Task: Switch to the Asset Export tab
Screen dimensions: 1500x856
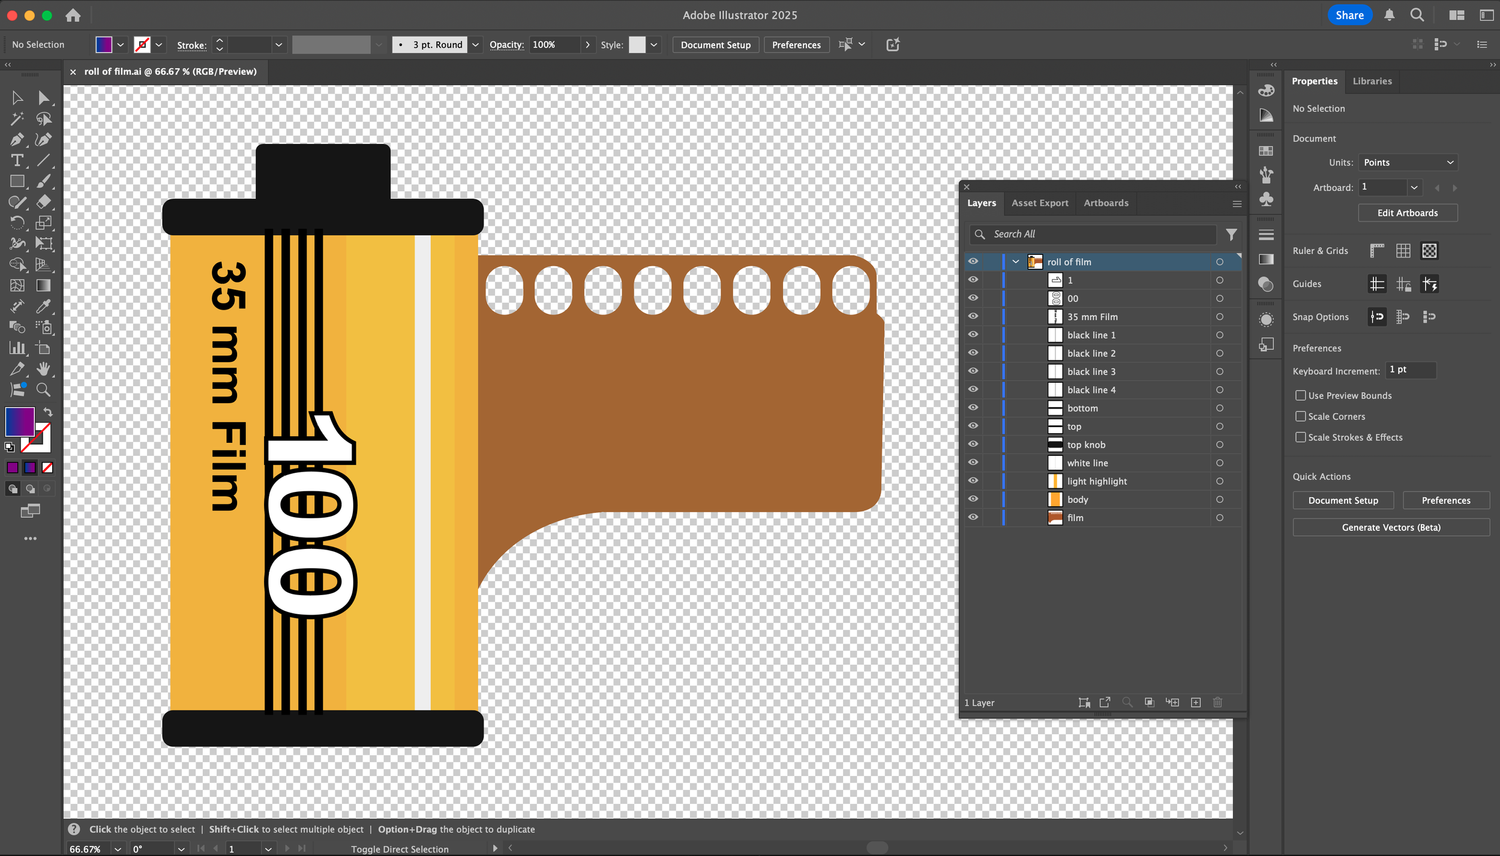Action: coord(1040,203)
